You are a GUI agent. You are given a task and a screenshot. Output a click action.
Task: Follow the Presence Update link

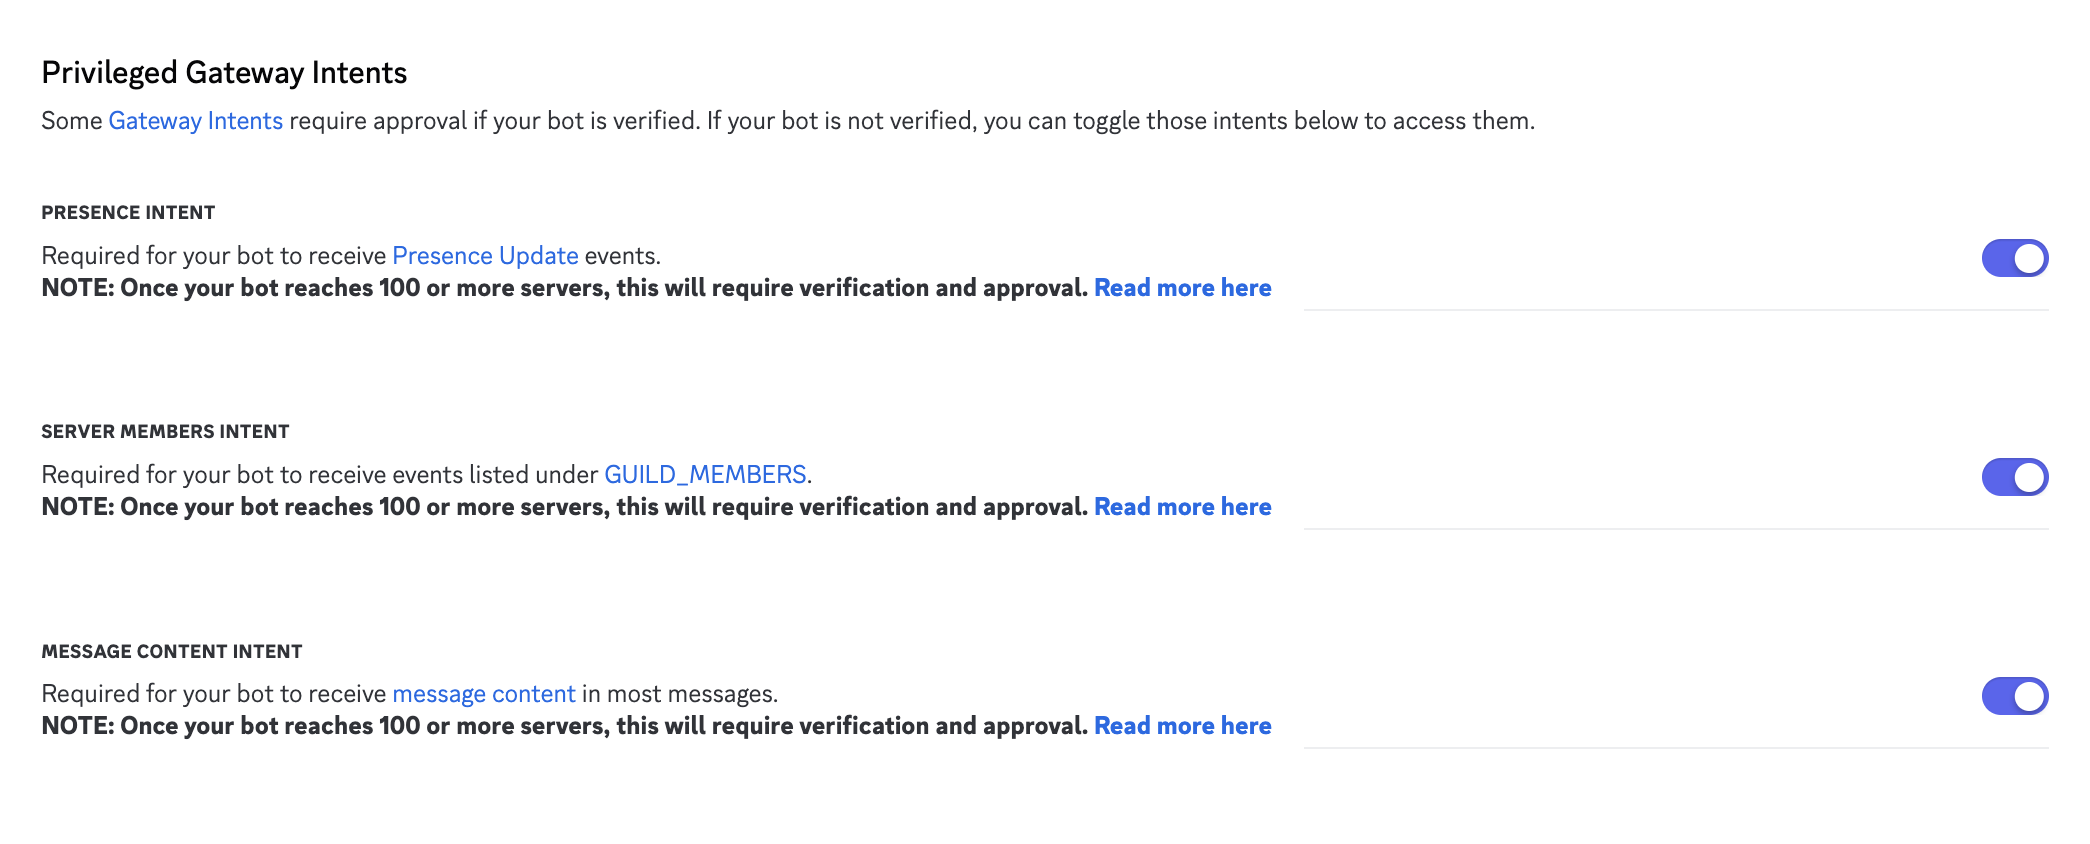[x=485, y=256]
